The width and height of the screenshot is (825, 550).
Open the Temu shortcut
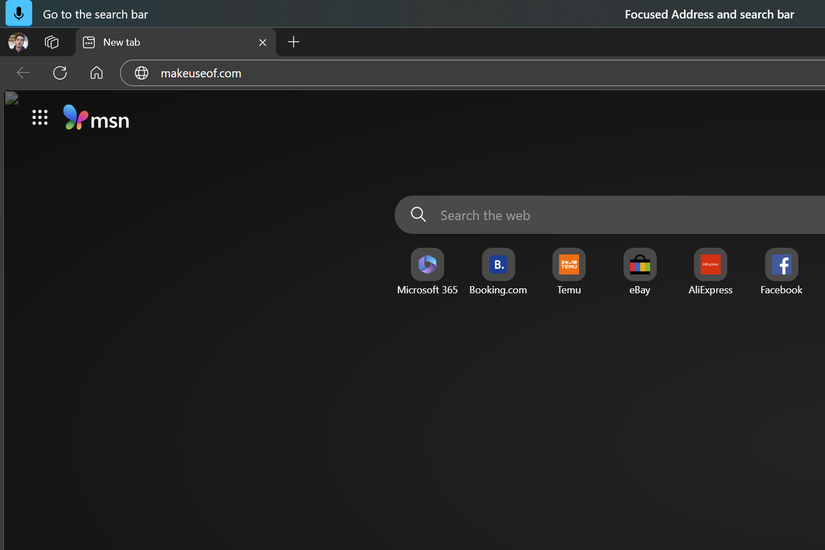tap(569, 272)
